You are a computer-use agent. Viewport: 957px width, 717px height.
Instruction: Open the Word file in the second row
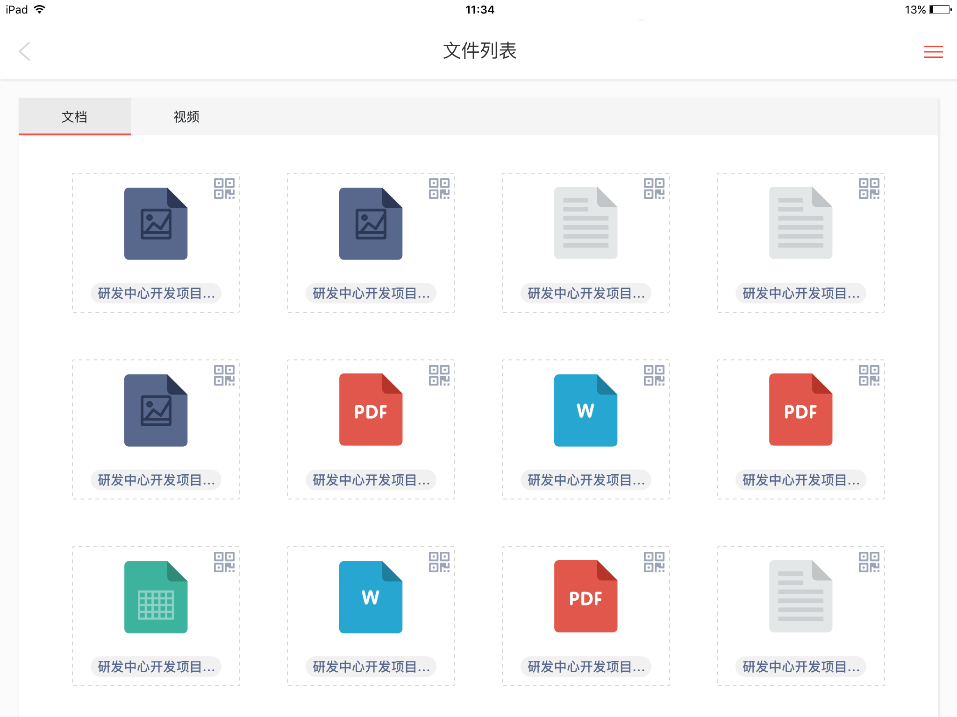[585, 410]
